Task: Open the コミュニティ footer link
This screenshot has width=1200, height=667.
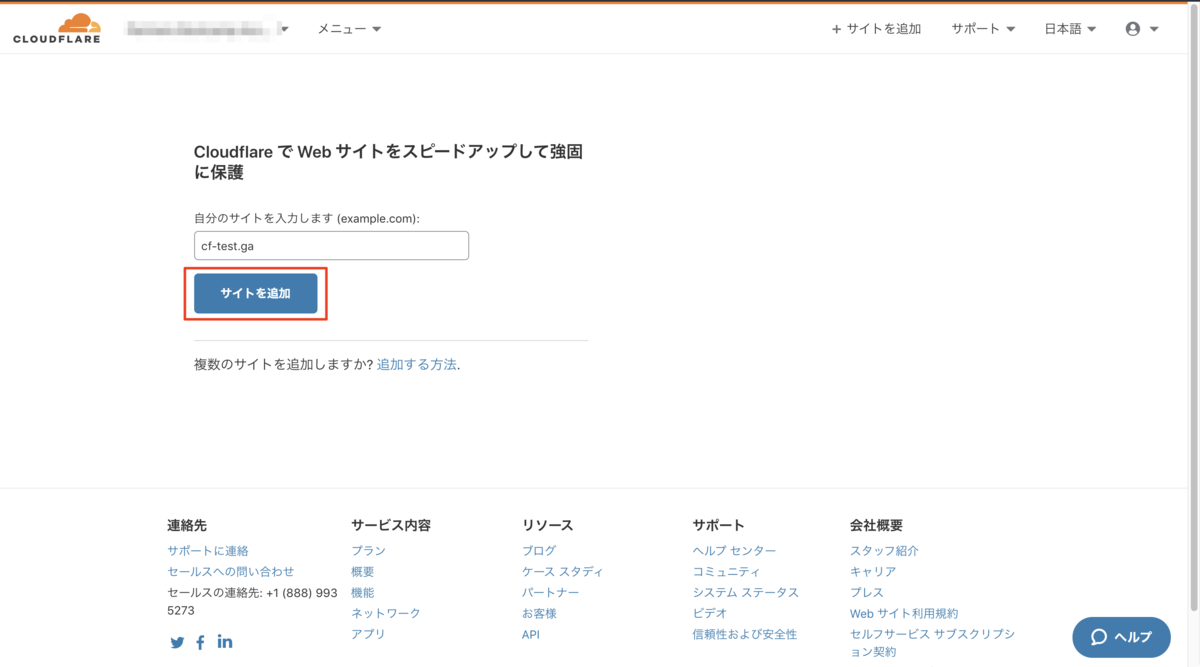Action: [726, 572]
